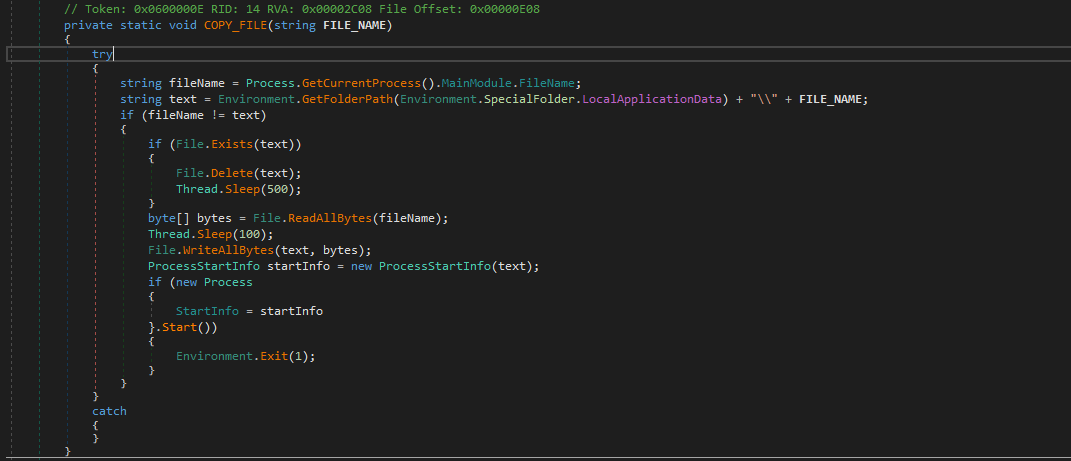Place cursor on the try keyword
1071x461 pixels.
[102, 54]
